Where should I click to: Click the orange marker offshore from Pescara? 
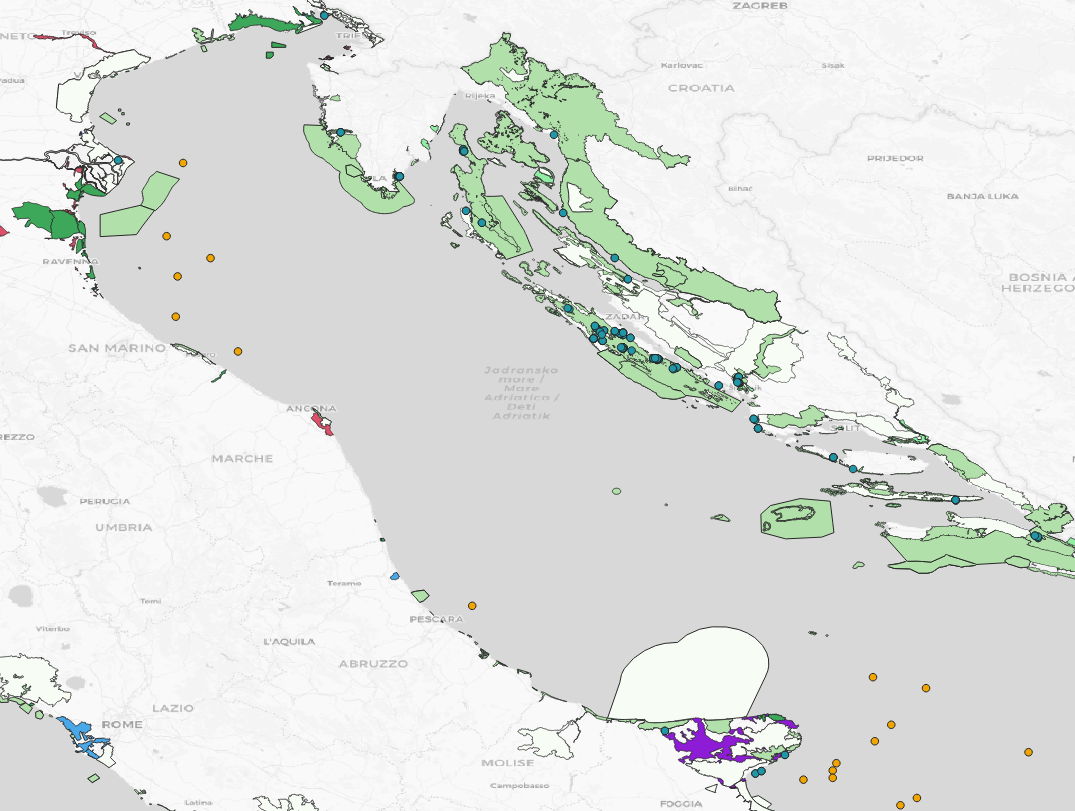tap(472, 606)
